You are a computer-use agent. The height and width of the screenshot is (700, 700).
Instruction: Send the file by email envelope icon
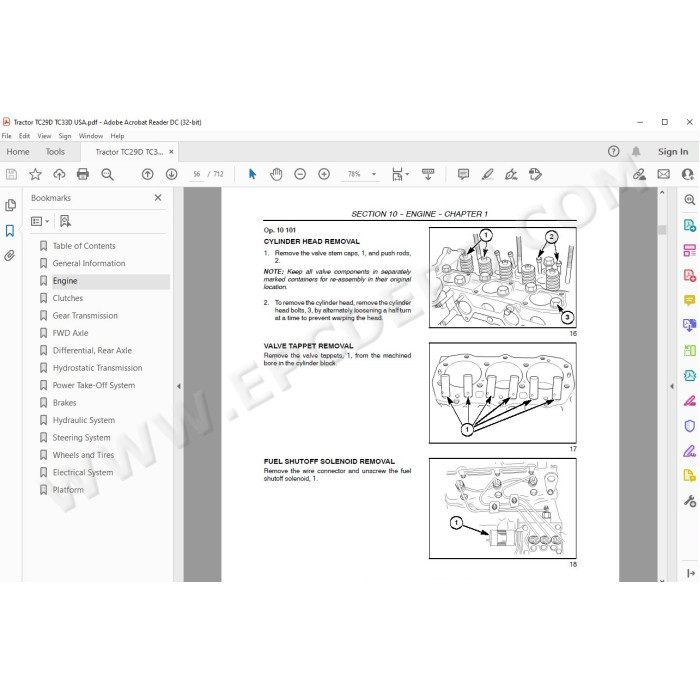[x=663, y=174]
